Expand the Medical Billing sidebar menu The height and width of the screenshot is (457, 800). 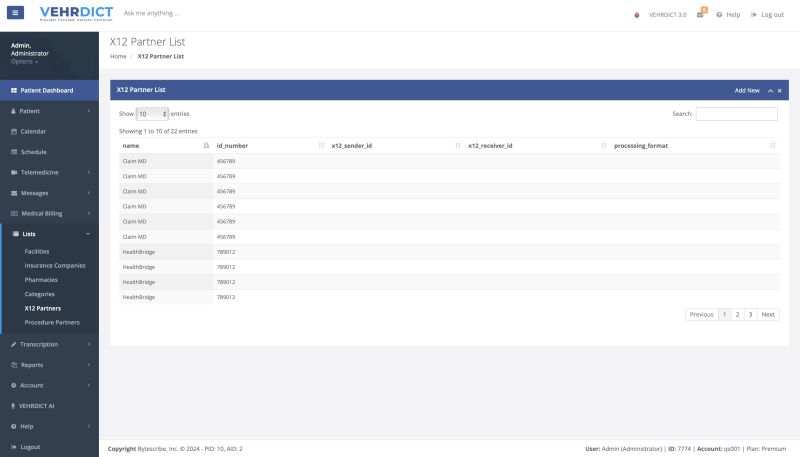[x=42, y=213]
